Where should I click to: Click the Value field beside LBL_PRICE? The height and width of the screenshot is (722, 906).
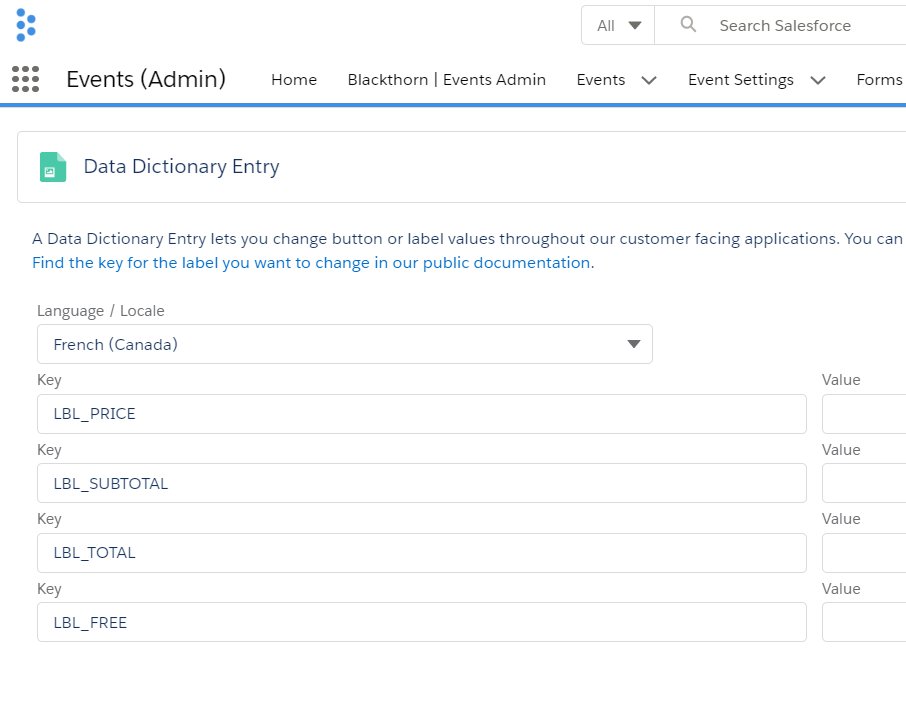click(x=864, y=414)
